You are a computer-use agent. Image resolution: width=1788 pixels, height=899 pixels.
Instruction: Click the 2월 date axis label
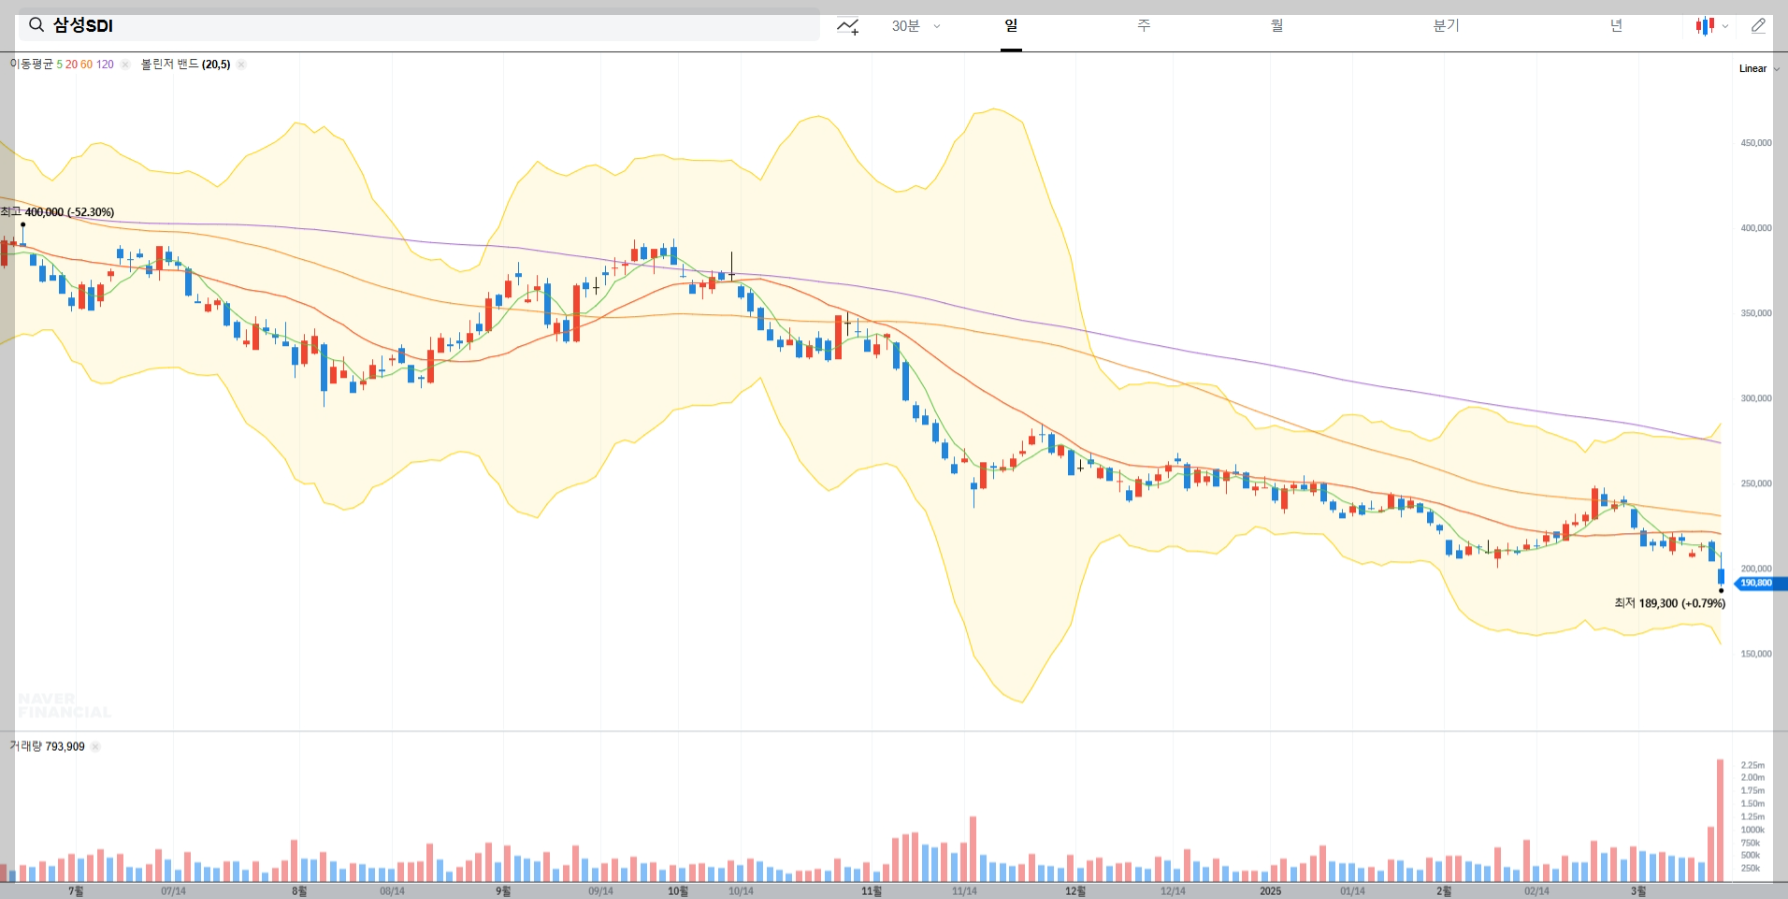pyautogui.click(x=1444, y=891)
